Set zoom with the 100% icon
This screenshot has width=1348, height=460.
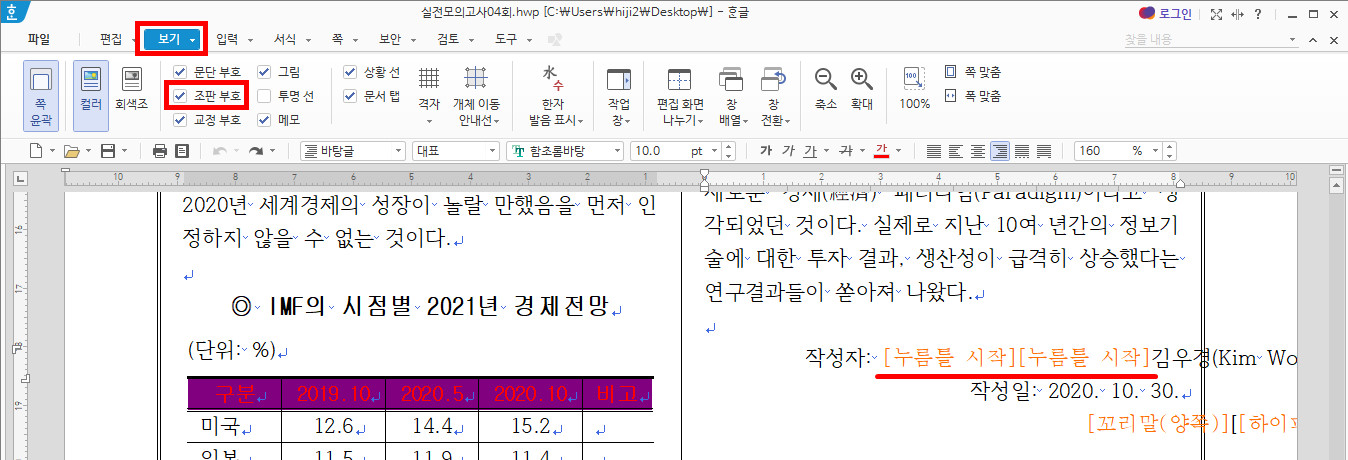pos(914,88)
